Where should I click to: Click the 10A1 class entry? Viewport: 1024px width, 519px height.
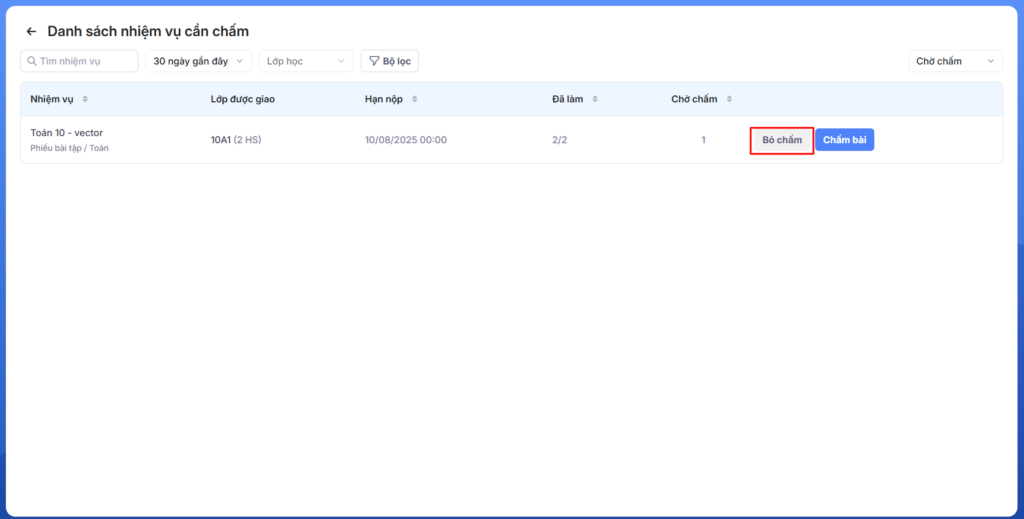[x=220, y=140]
